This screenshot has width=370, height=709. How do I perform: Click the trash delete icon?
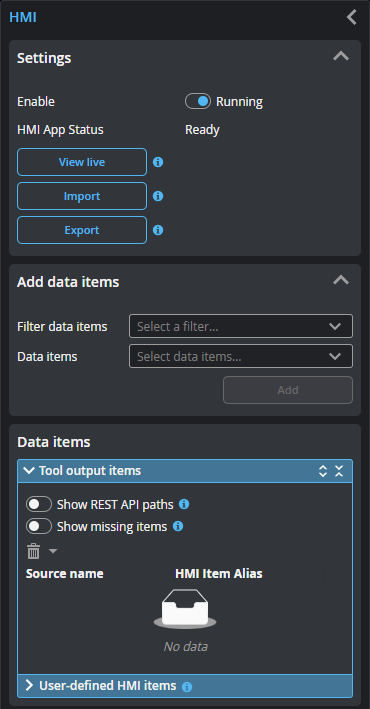click(x=33, y=551)
